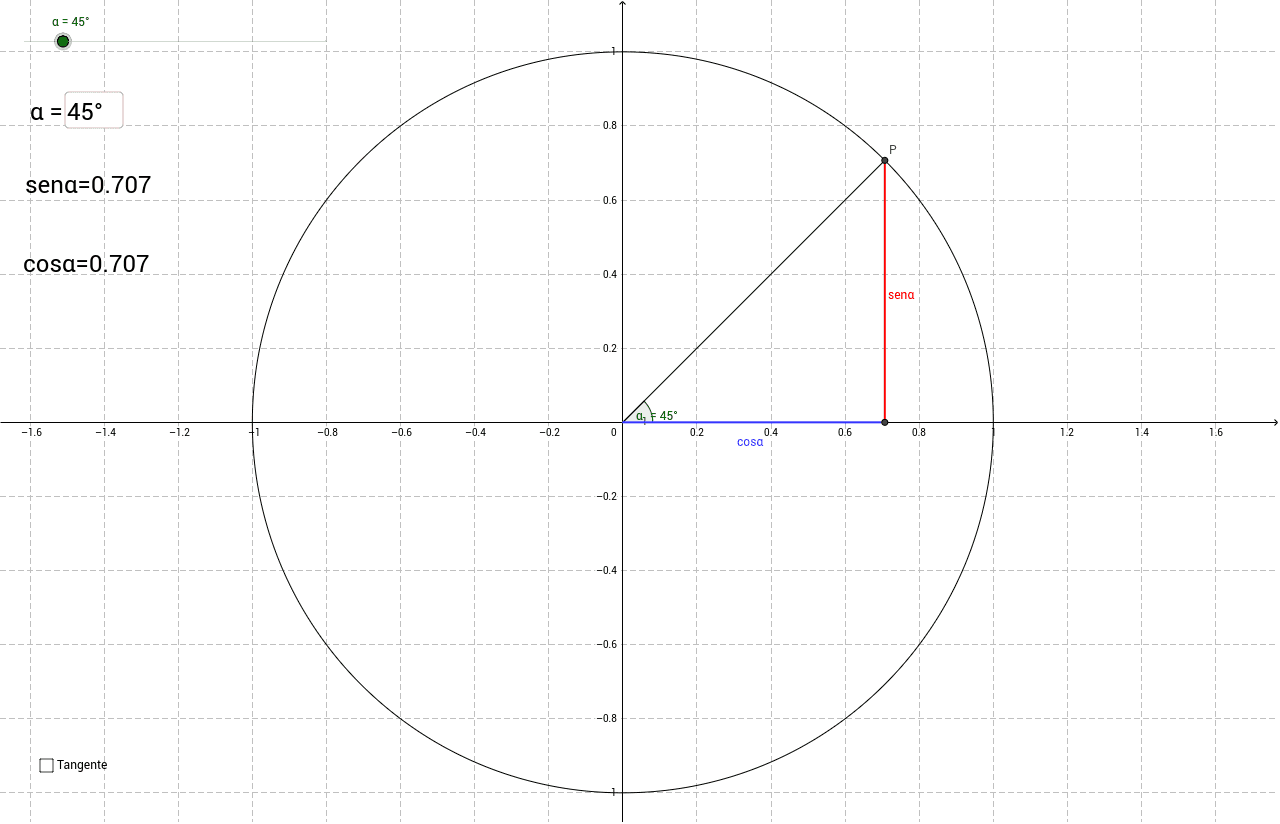This screenshot has width=1280, height=824.
Task: Click the α = 45° slider caption
Action: [x=71, y=21]
